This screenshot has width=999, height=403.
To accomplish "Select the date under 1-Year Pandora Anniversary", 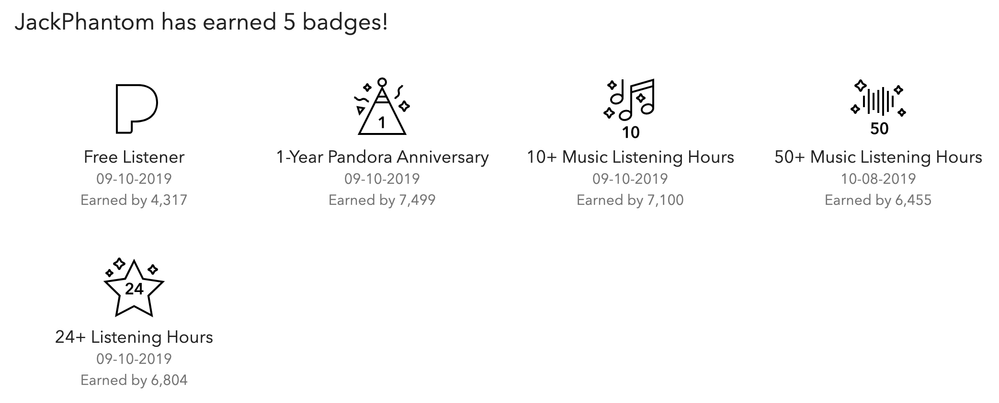I will 382,179.
